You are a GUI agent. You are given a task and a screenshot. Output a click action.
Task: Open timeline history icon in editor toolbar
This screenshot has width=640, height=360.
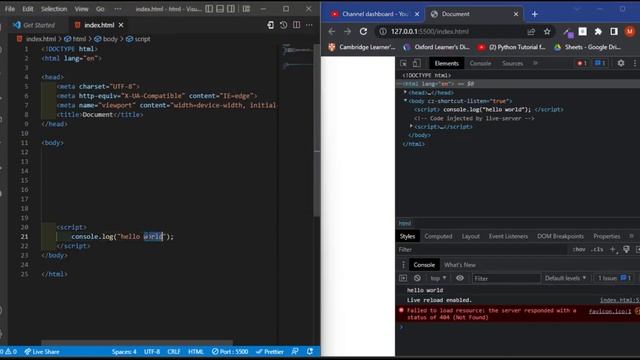[283, 25]
